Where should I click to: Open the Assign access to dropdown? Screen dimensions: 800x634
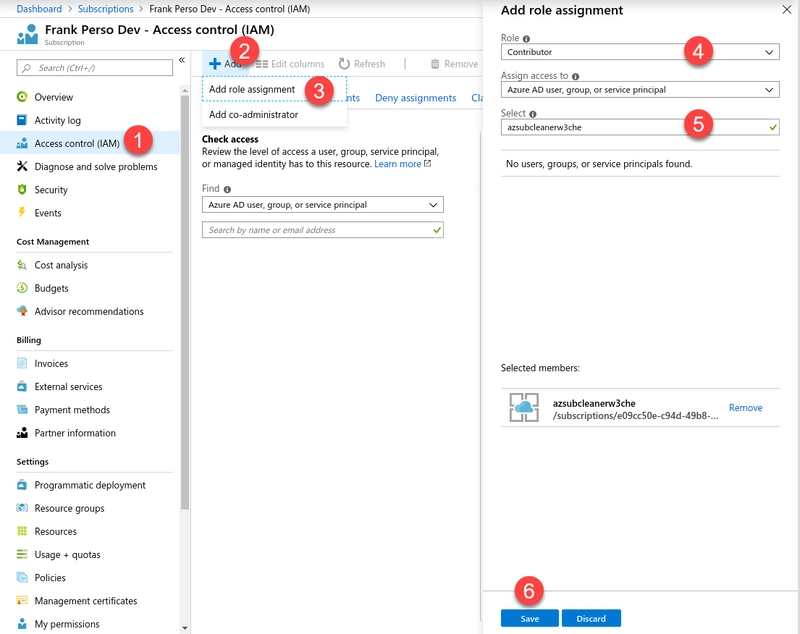click(x=640, y=90)
